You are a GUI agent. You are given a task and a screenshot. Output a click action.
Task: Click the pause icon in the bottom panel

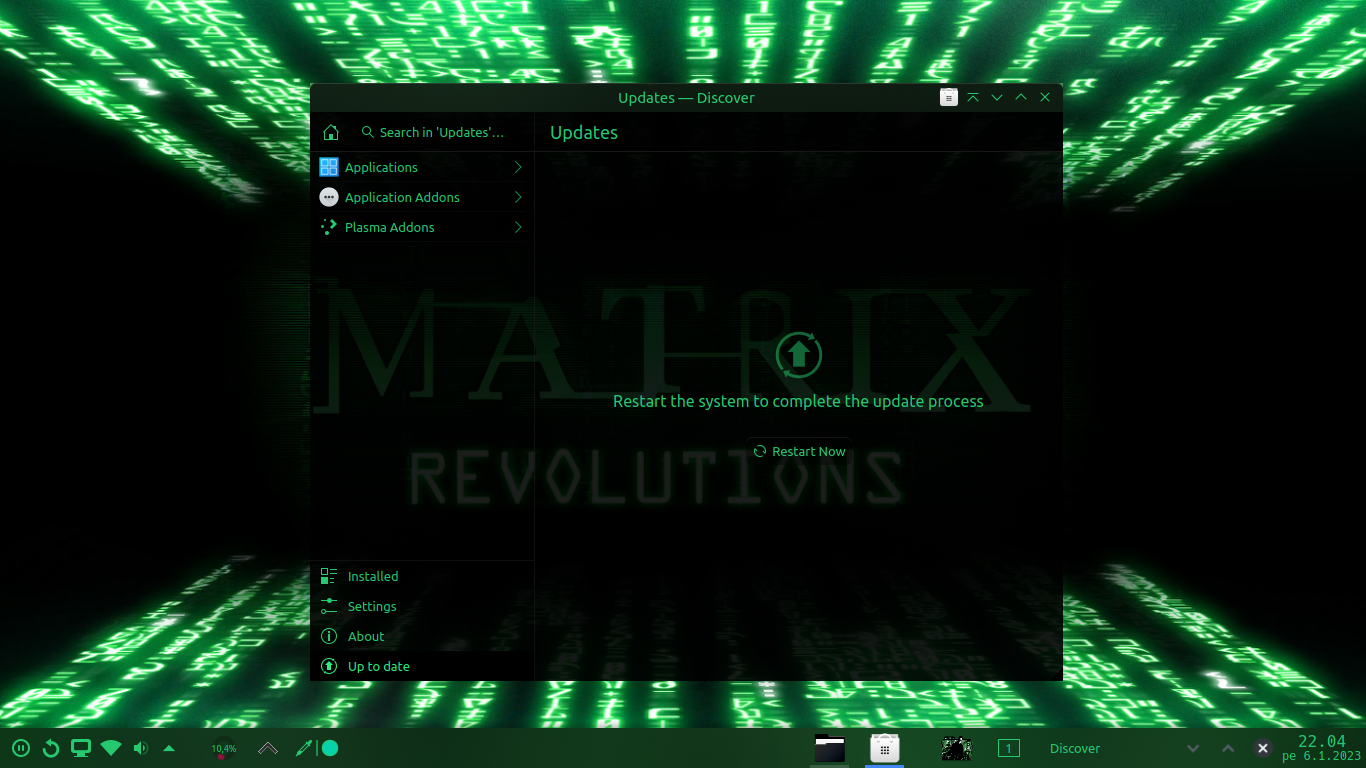(21, 748)
